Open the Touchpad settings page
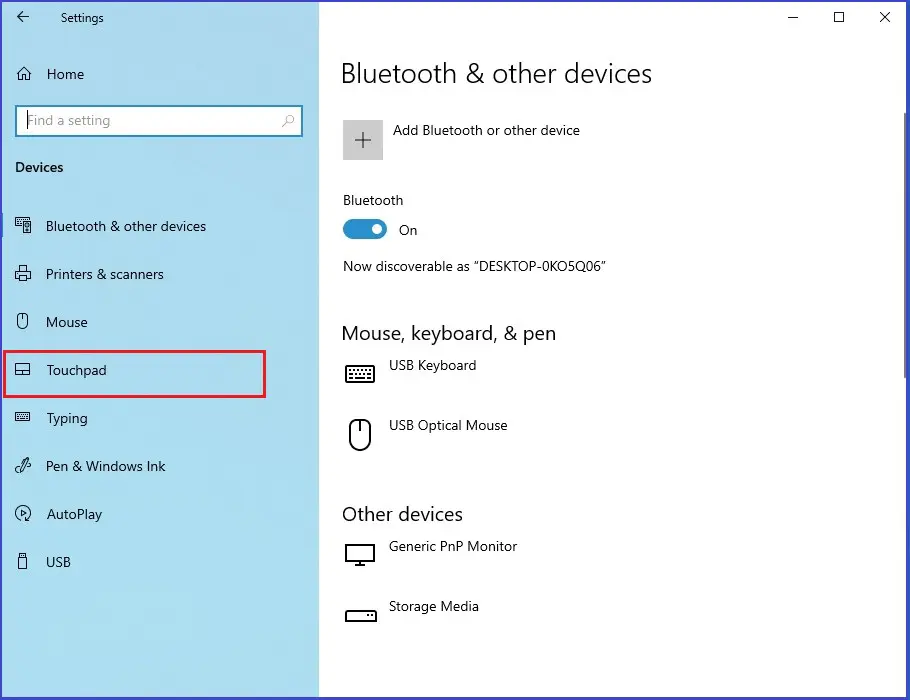This screenshot has width=910, height=700. [76, 371]
